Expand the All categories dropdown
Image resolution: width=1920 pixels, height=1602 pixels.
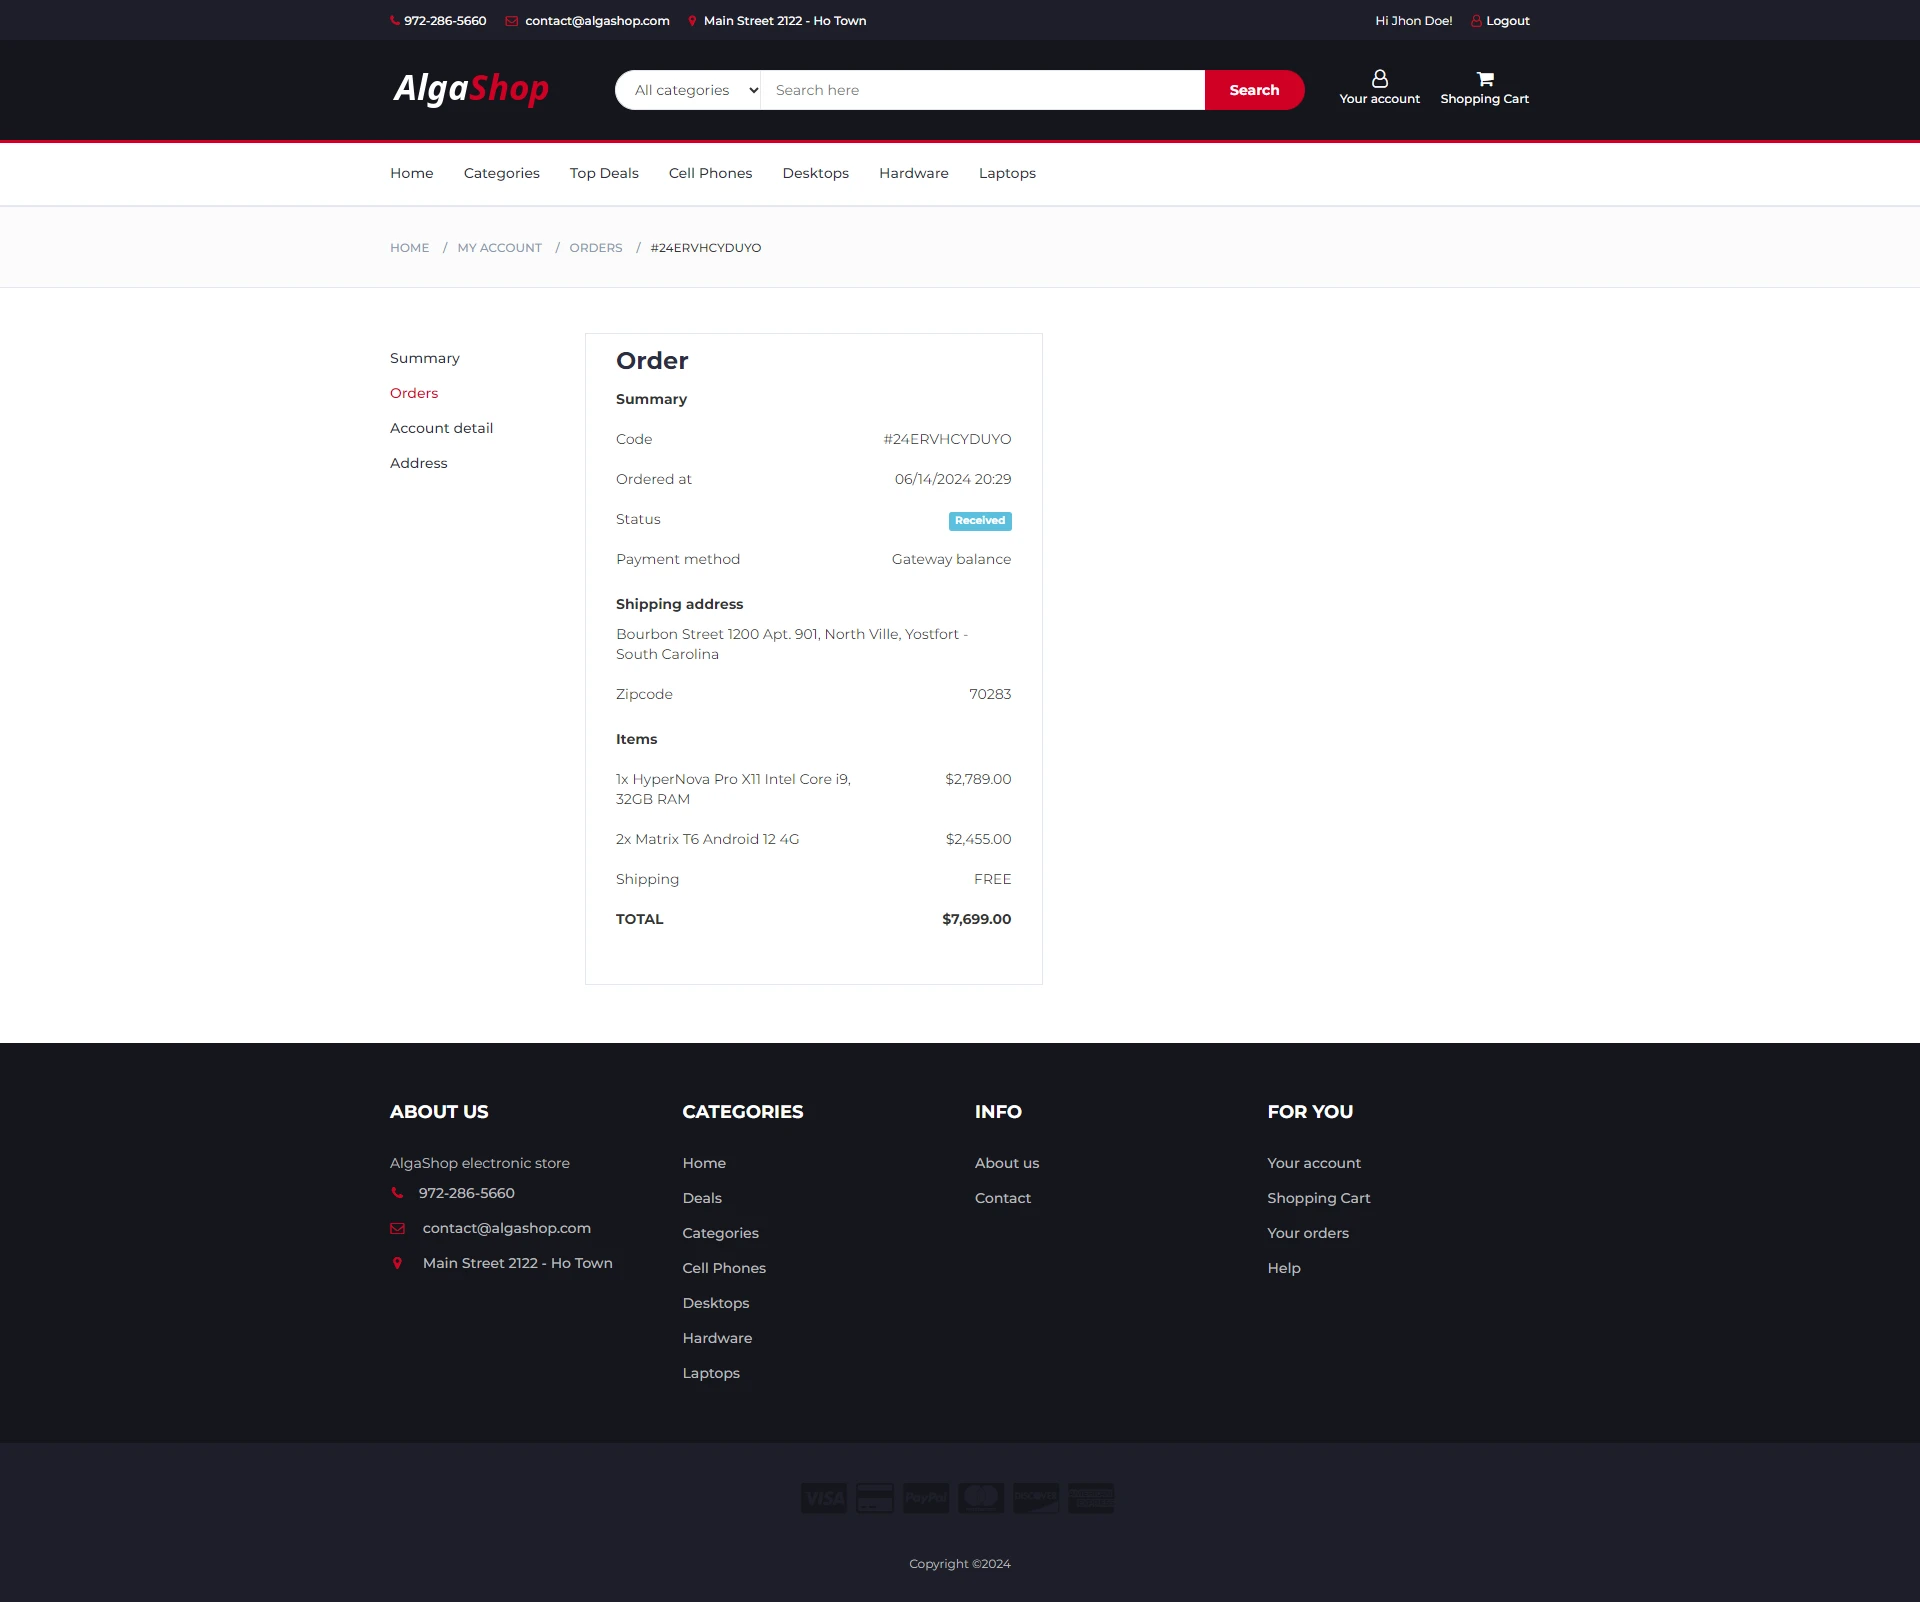tap(689, 90)
